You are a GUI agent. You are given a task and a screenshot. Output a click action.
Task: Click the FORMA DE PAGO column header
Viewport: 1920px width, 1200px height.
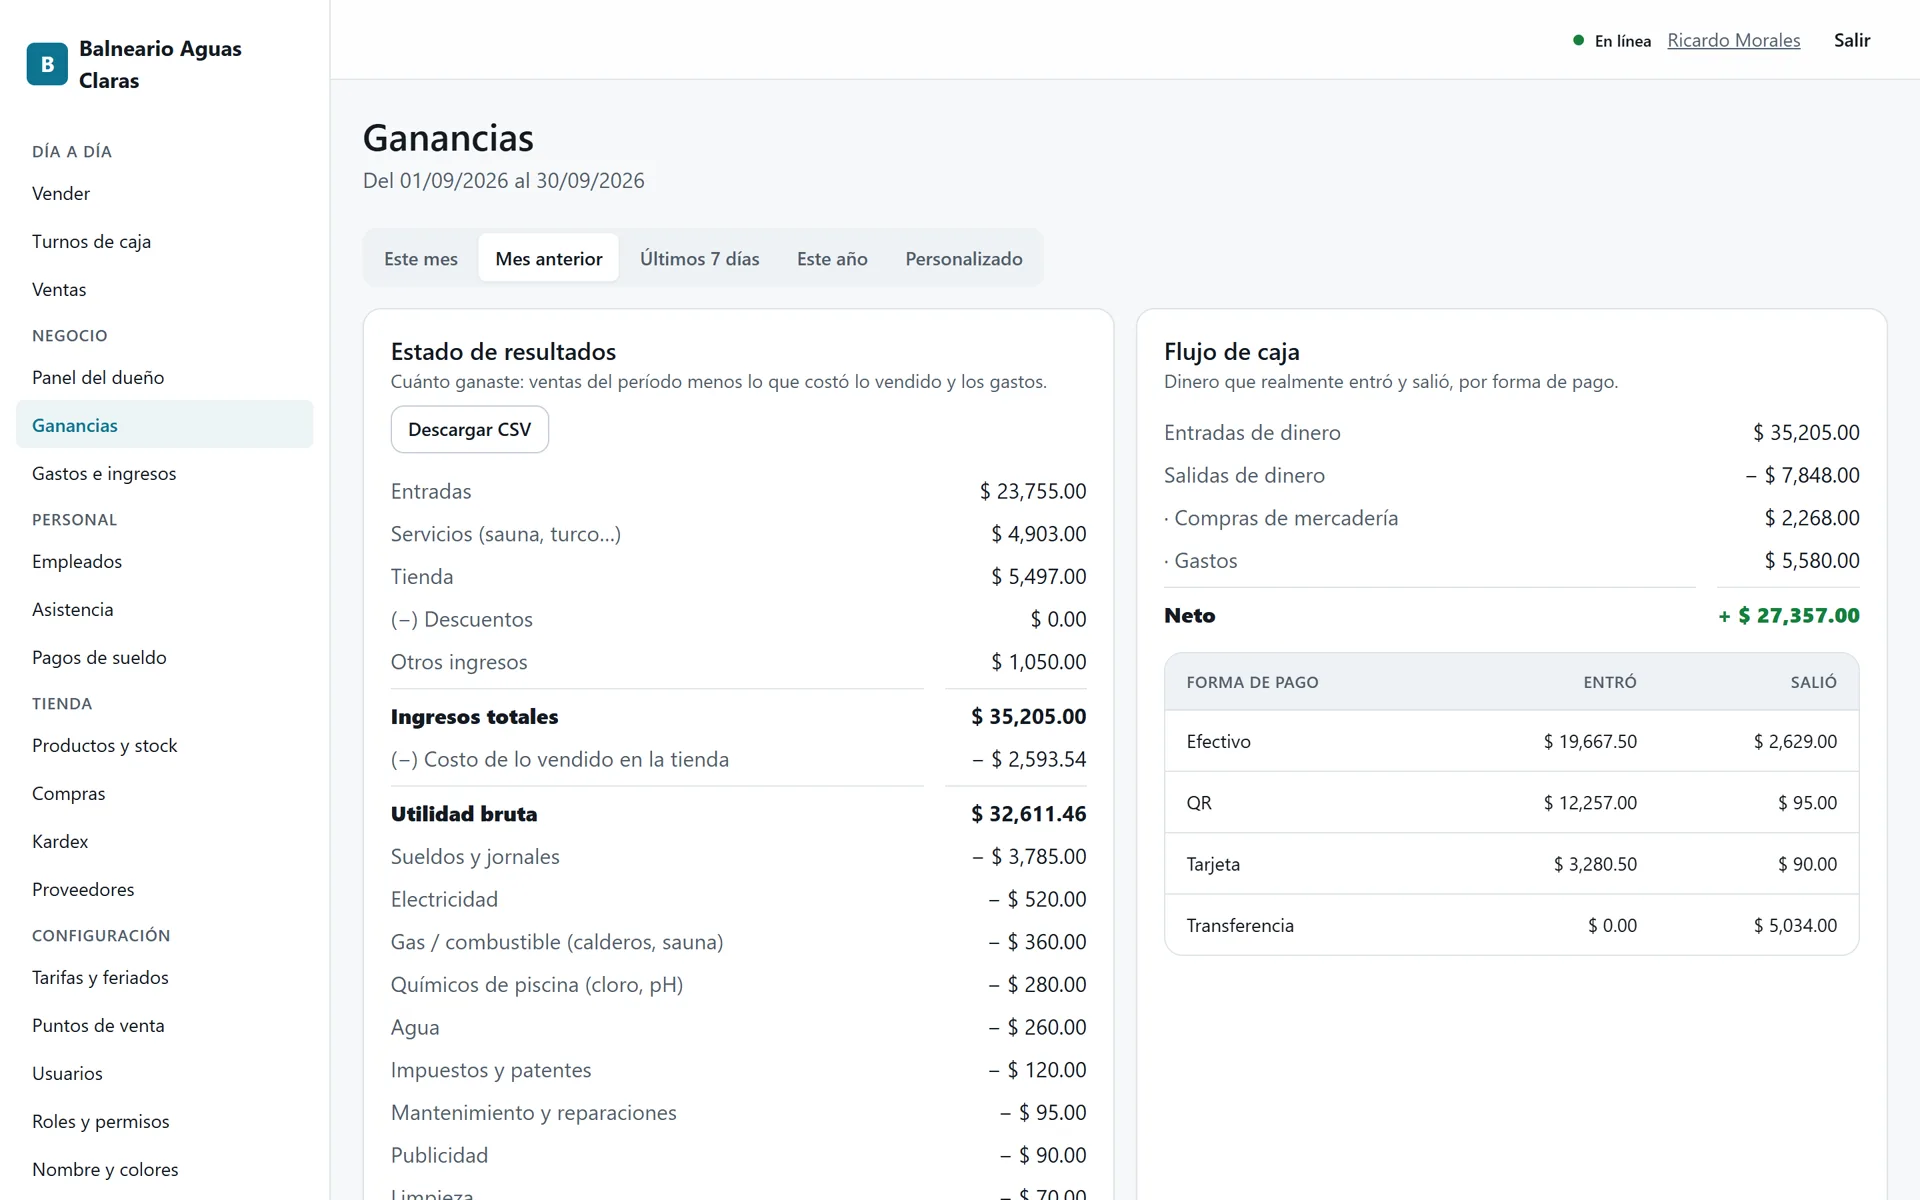[x=1252, y=683]
